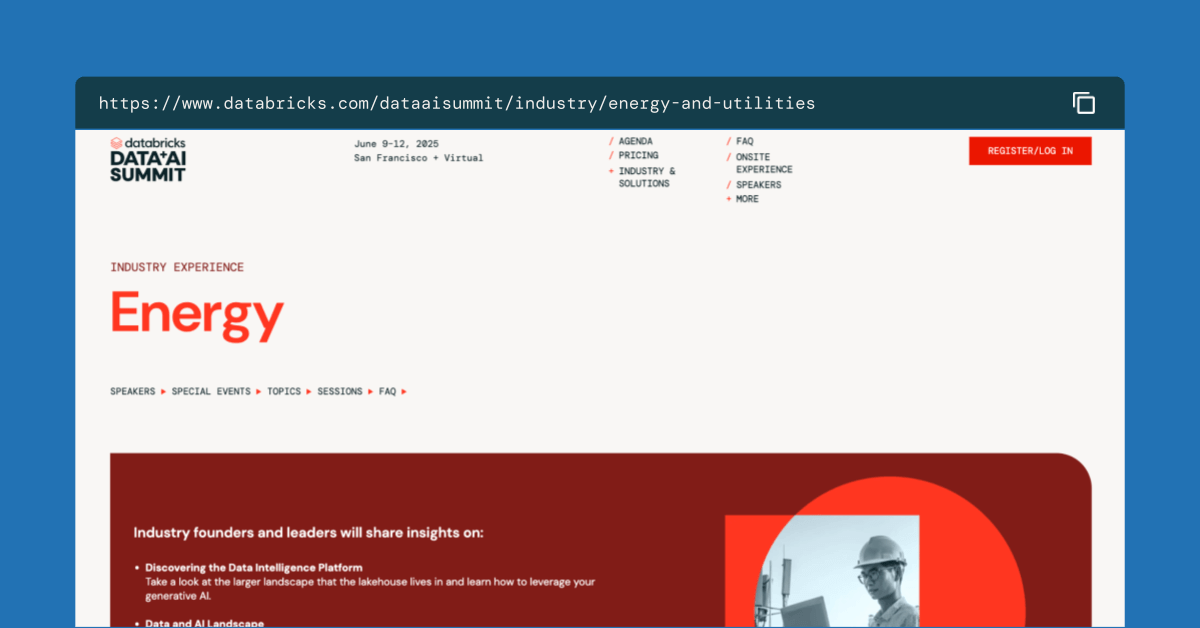The height and width of the screenshot is (628, 1200).
Task: Open the Pricing menu item
Action: coord(638,156)
